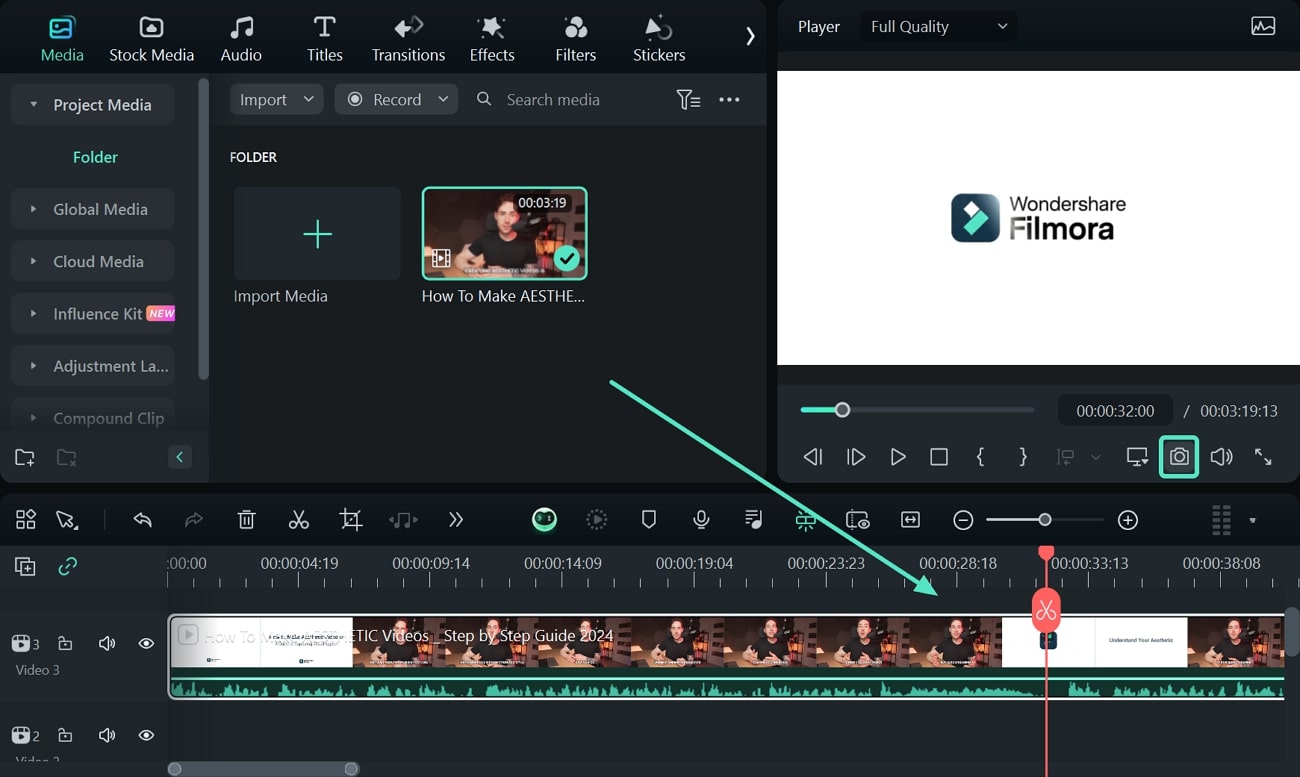1300x777 pixels.
Task: Open the media filter sort icon
Action: tap(688, 99)
